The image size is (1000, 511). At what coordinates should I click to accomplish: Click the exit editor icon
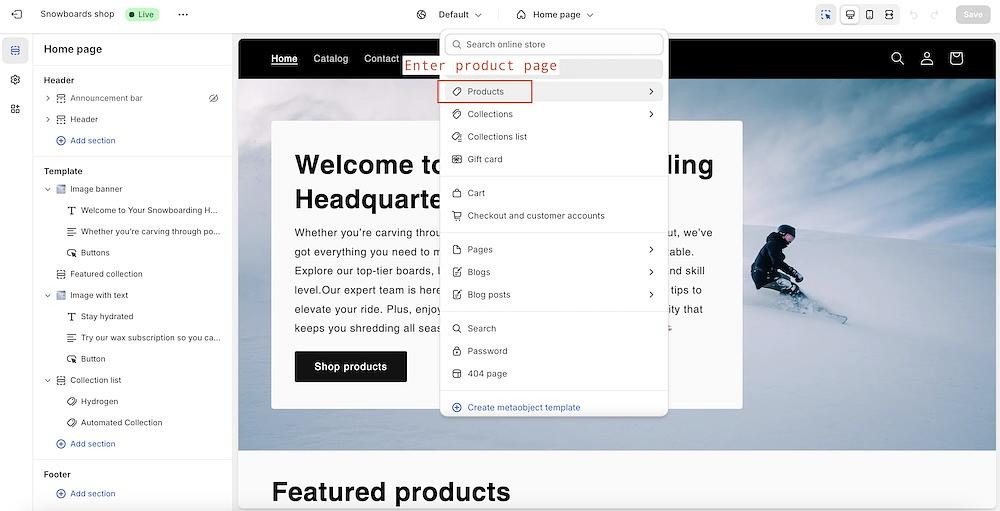coord(16,14)
